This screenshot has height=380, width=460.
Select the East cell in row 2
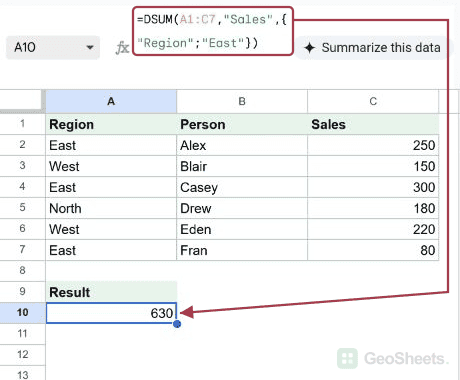coord(111,145)
